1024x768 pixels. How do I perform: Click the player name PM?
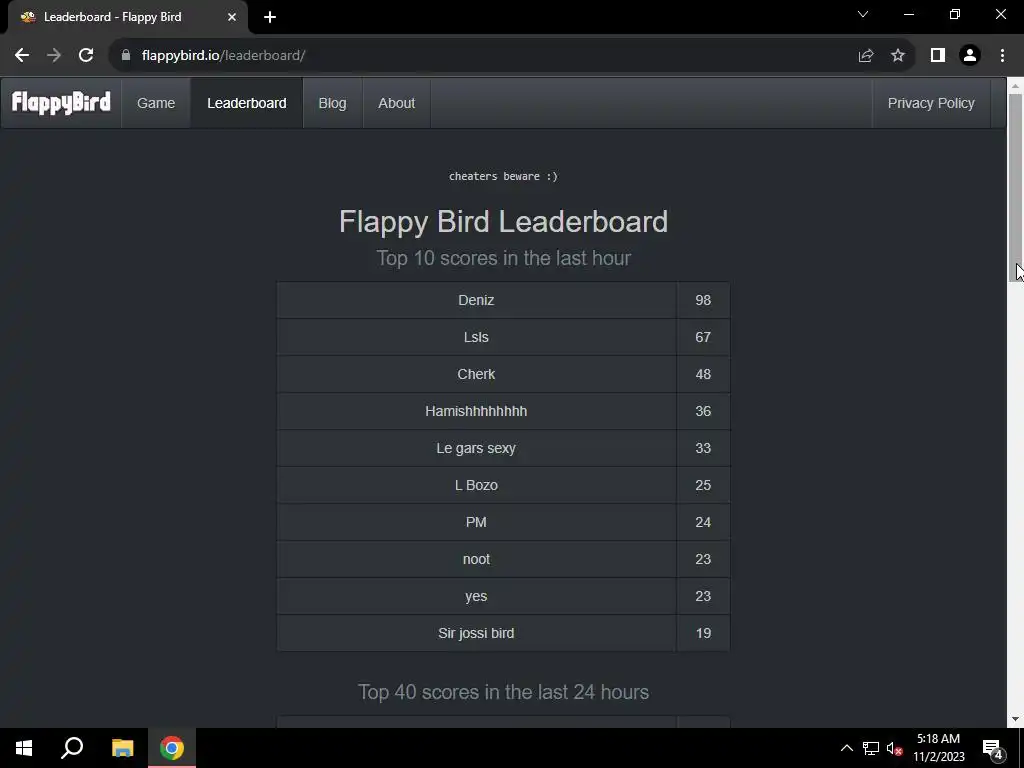tap(476, 522)
